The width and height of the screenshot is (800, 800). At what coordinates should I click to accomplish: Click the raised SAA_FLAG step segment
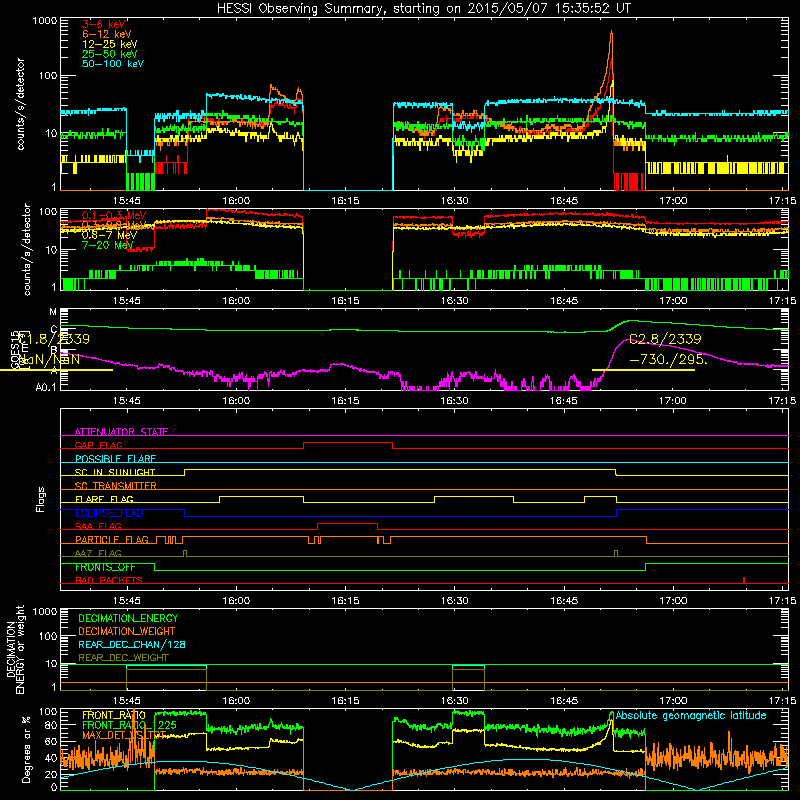(x=347, y=523)
